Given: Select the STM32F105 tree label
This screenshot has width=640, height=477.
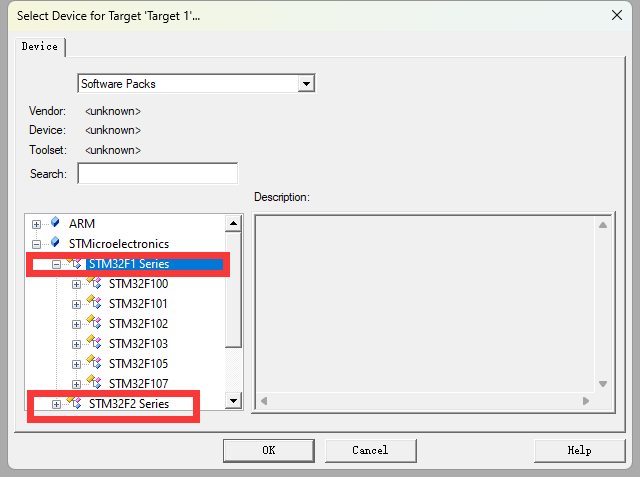Looking at the screenshot, I should [x=138, y=364].
